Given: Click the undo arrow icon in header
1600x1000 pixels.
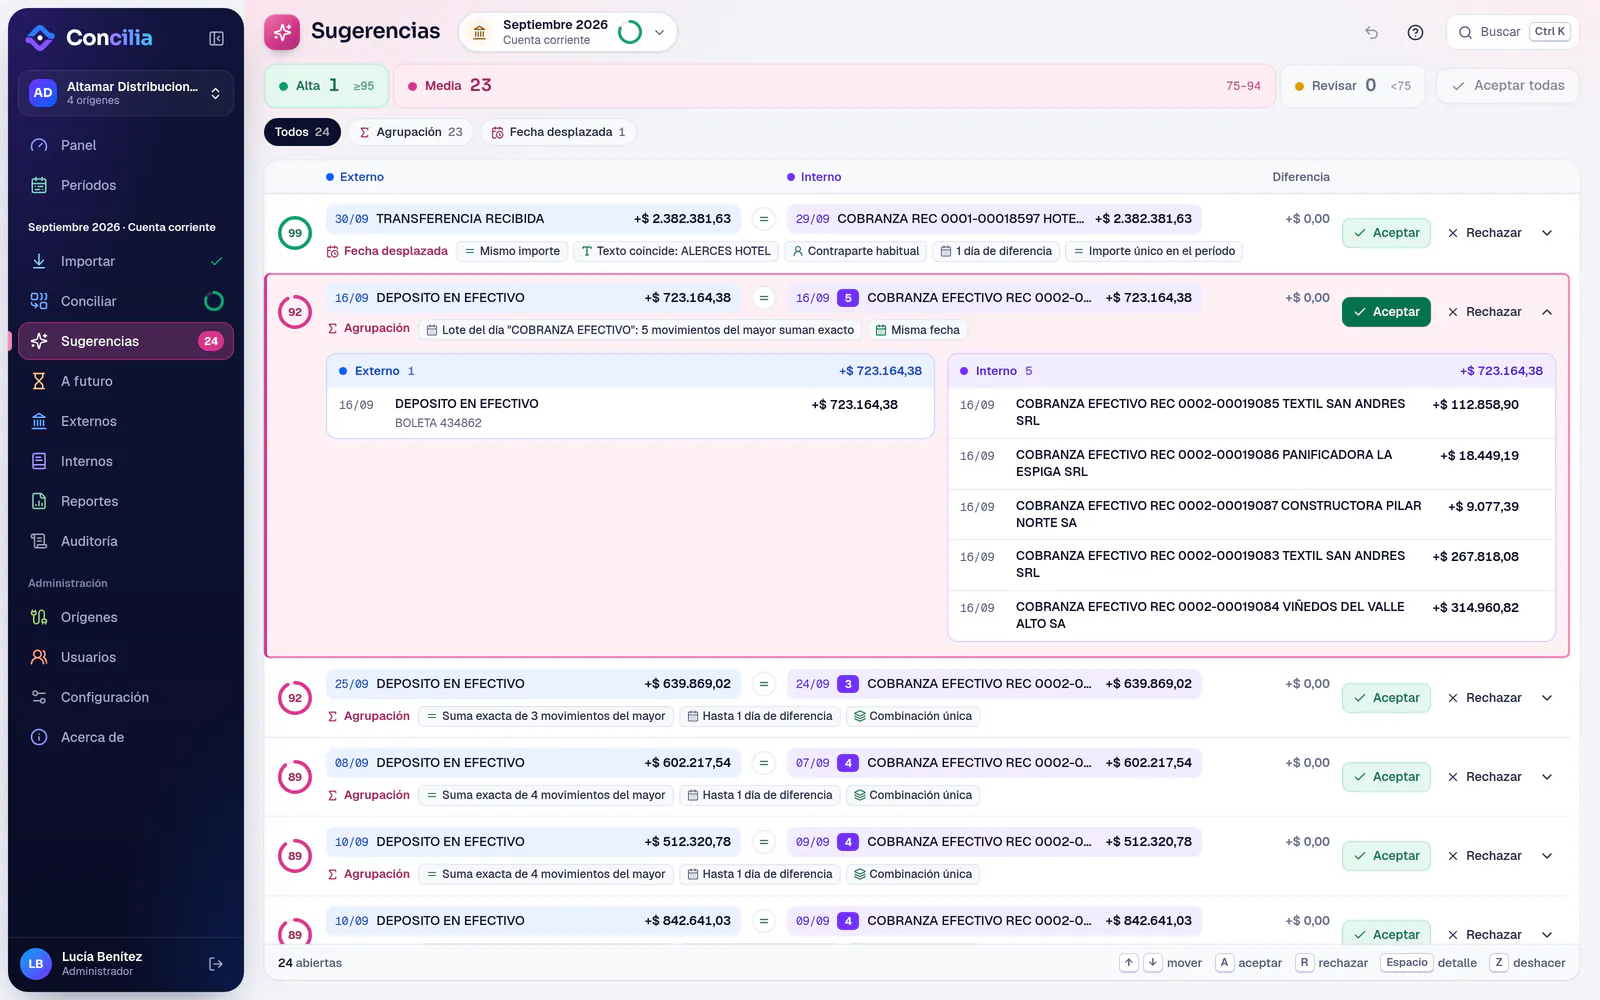Looking at the screenshot, I should 1371,32.
